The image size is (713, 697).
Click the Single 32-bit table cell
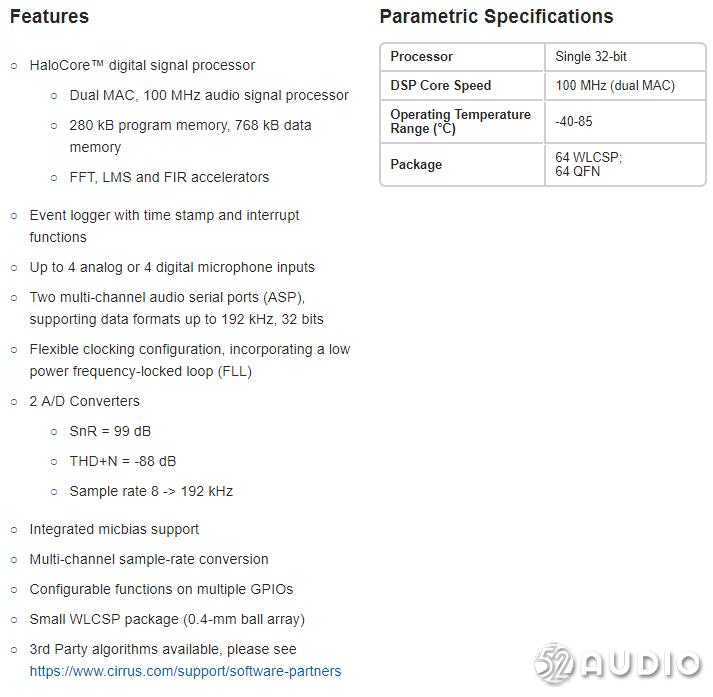coord(591,57)
